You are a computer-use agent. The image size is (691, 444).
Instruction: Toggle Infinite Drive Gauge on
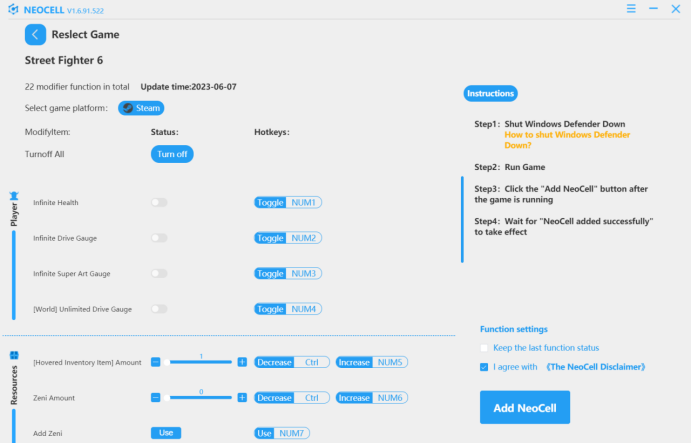[x=159, y=238]
